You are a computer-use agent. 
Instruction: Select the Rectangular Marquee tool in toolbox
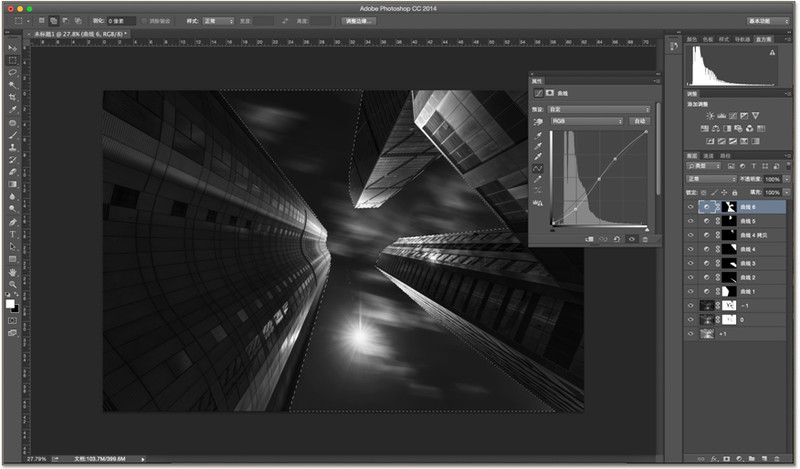point(12,60)
